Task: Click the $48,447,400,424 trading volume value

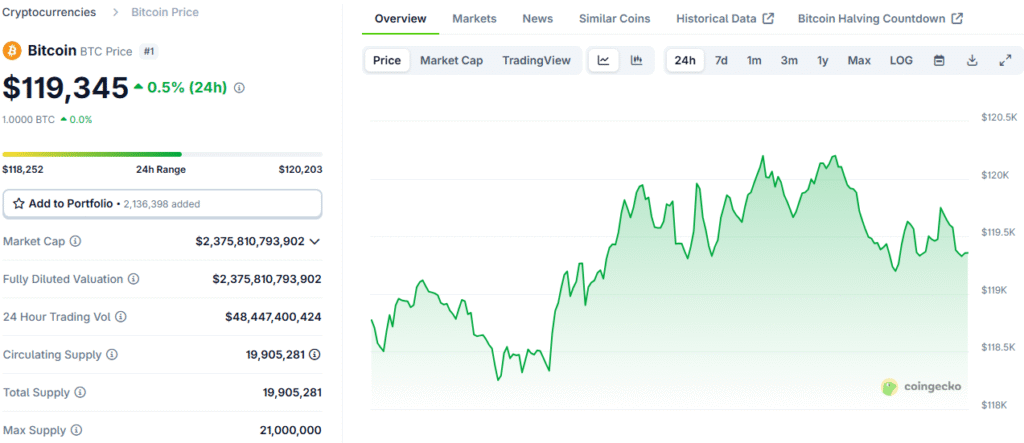Action: [273, 317]
